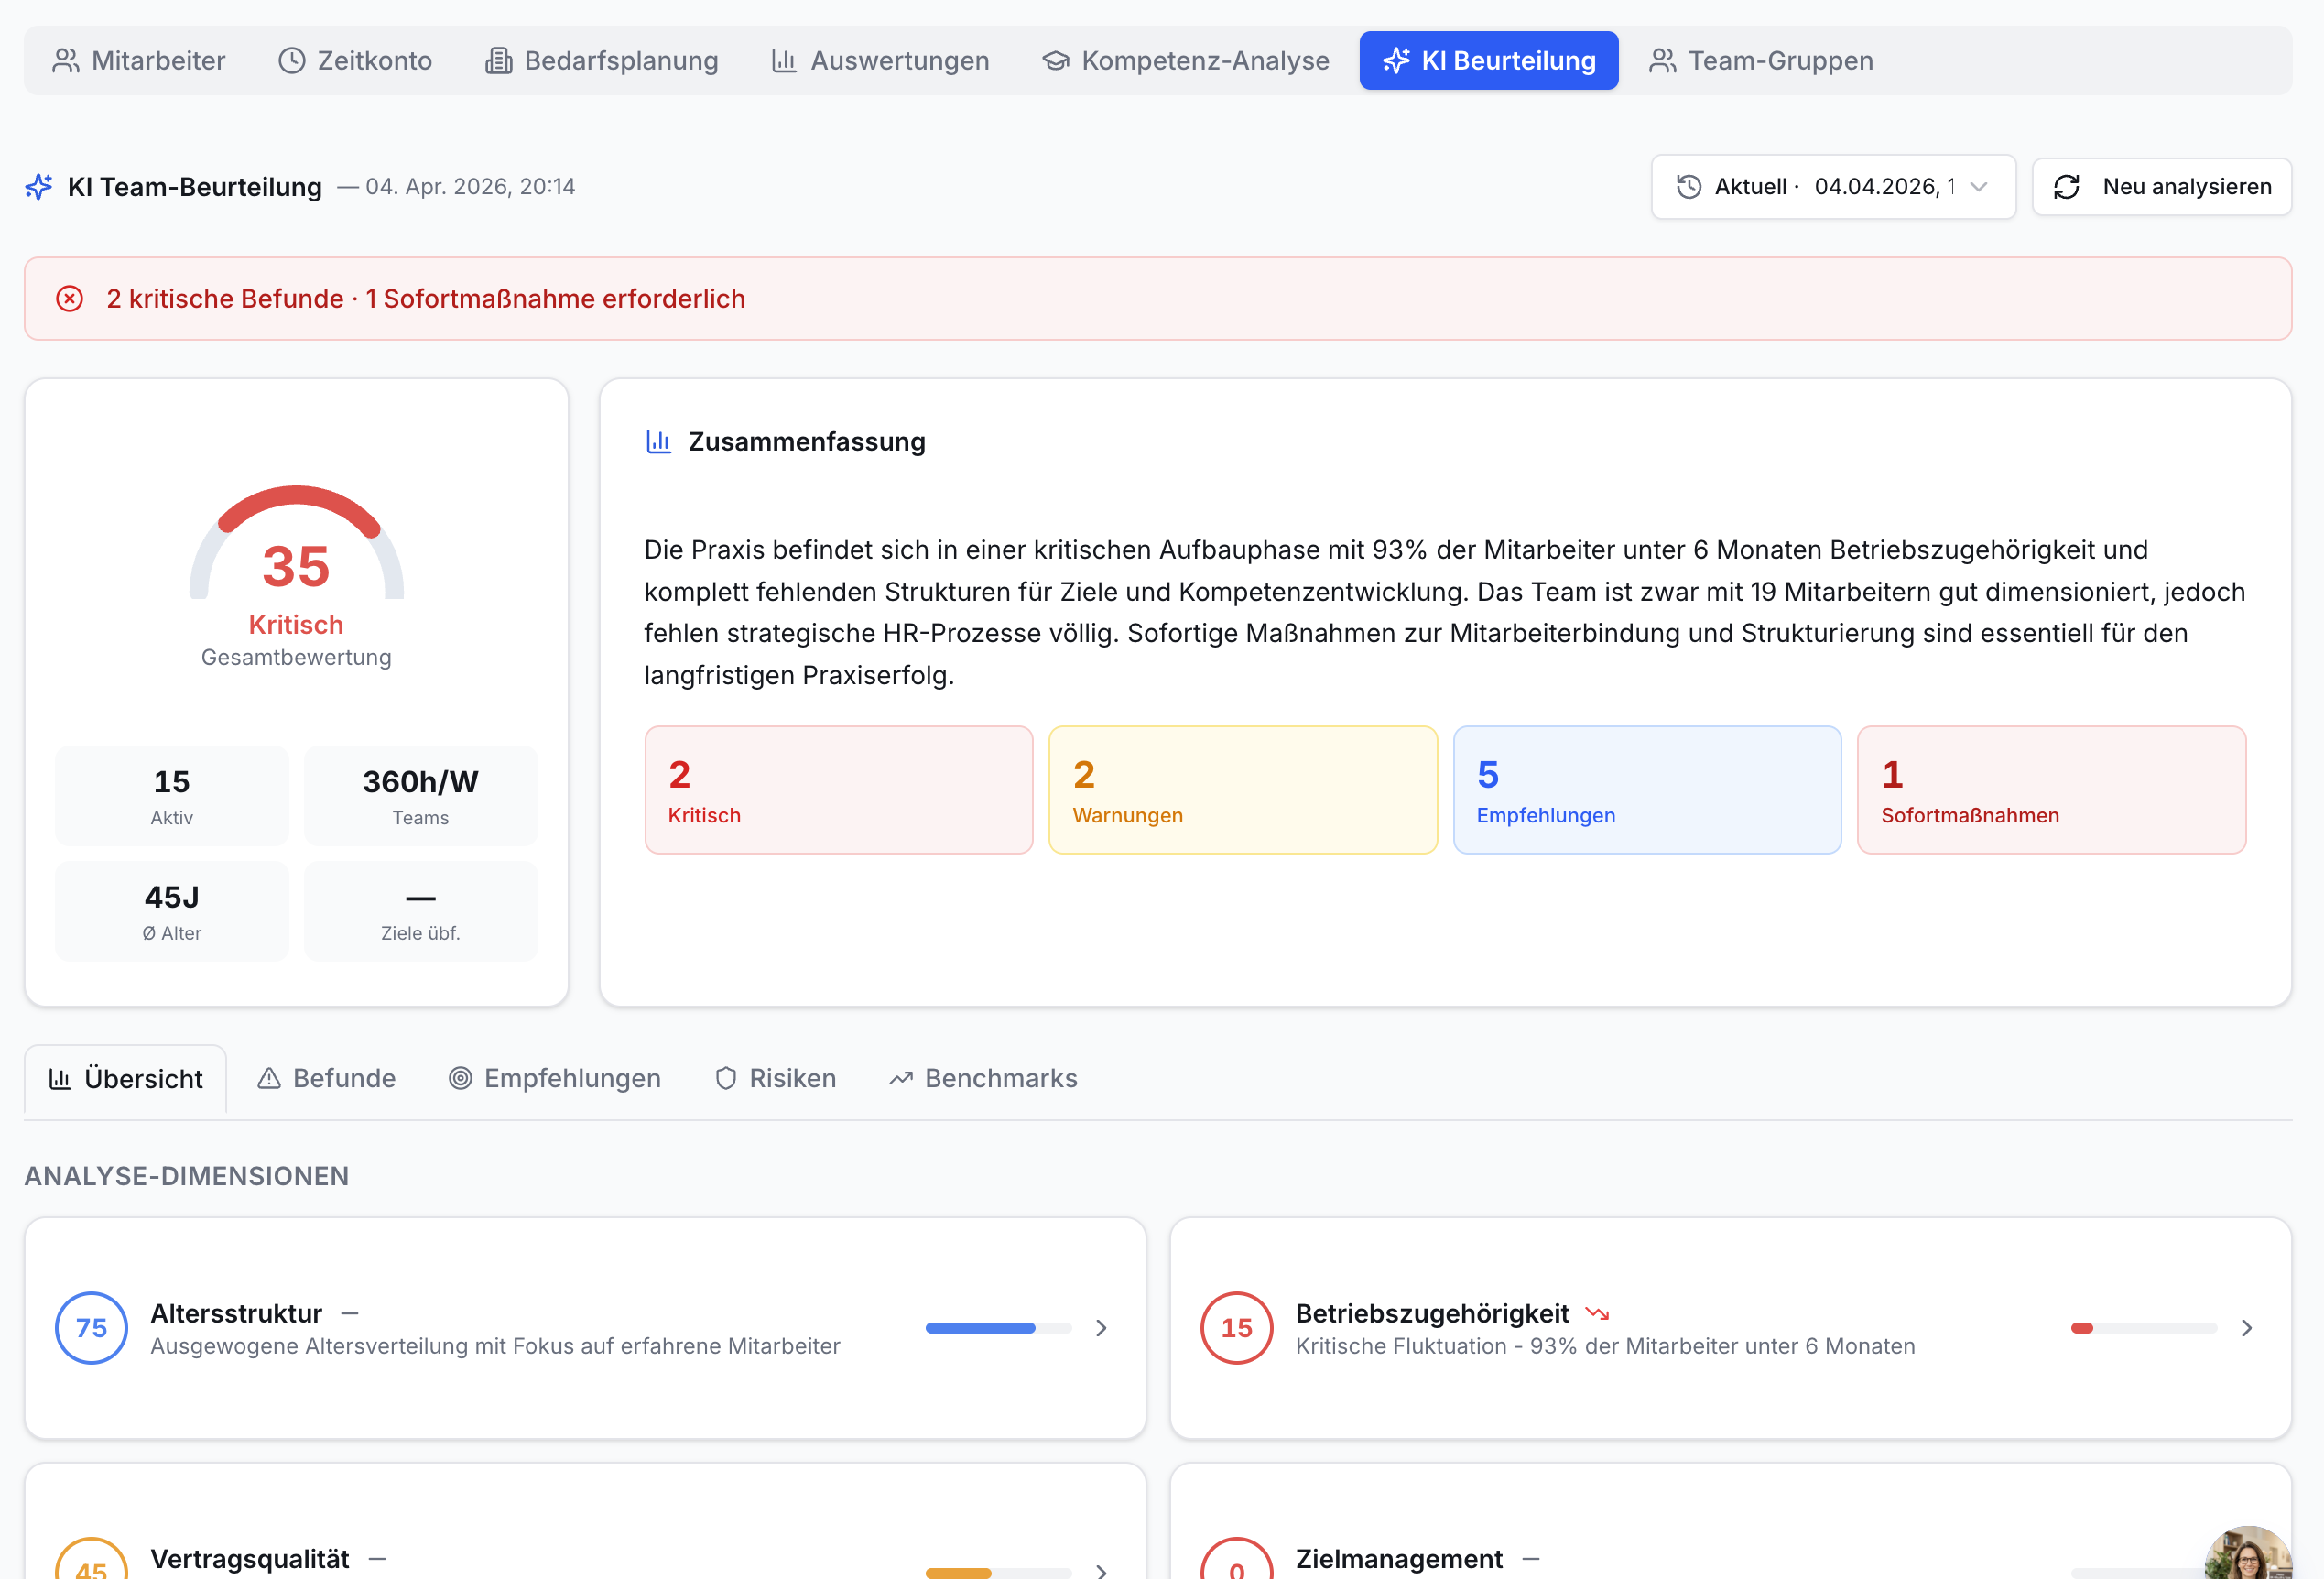The height and width of the screenshot is (1579, 2324).
Task: Click the avatar photo at bottom right
Action: point(2248,1554)
